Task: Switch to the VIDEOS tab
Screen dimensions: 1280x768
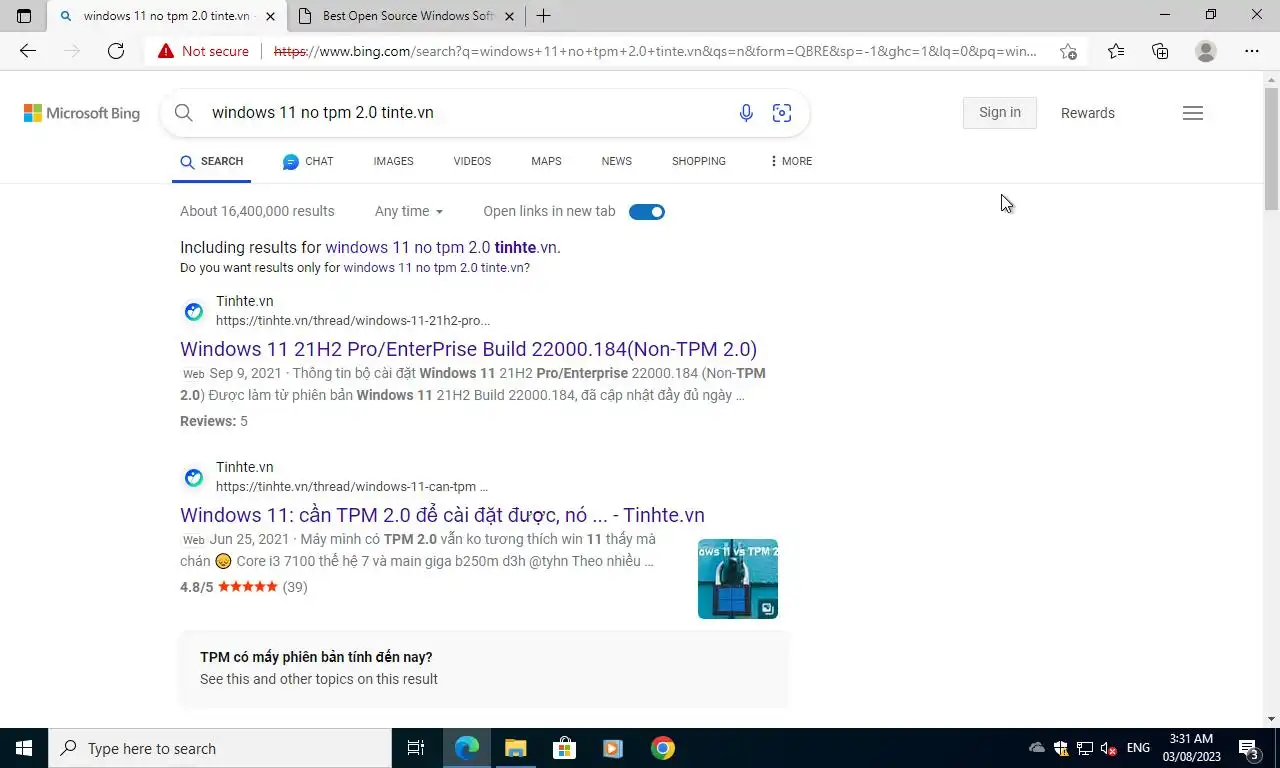Action: click(x=472, y=161)
